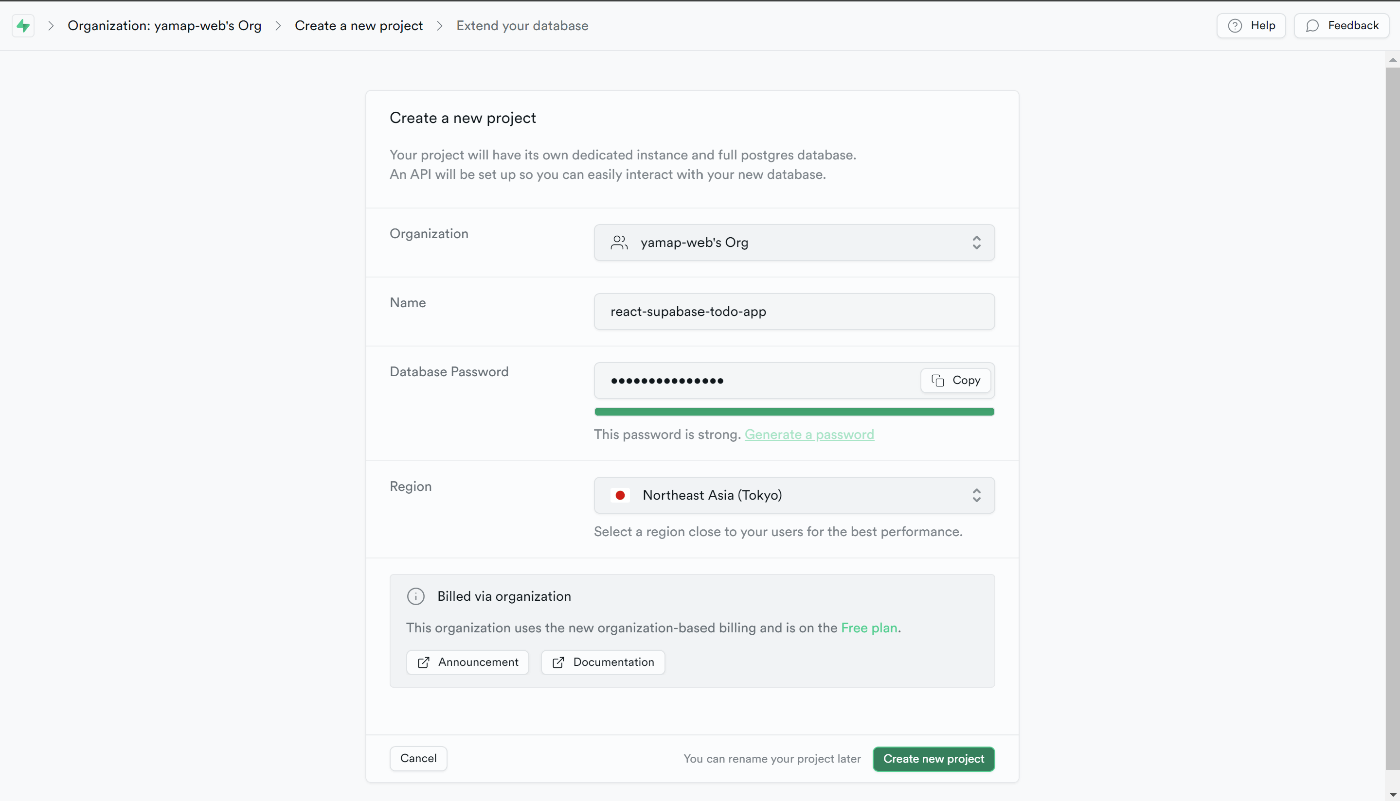The height and width of the screenshot is (801, 1400).
Task: Click the scrollbar down arrow
Action: tap(1392, 794)
